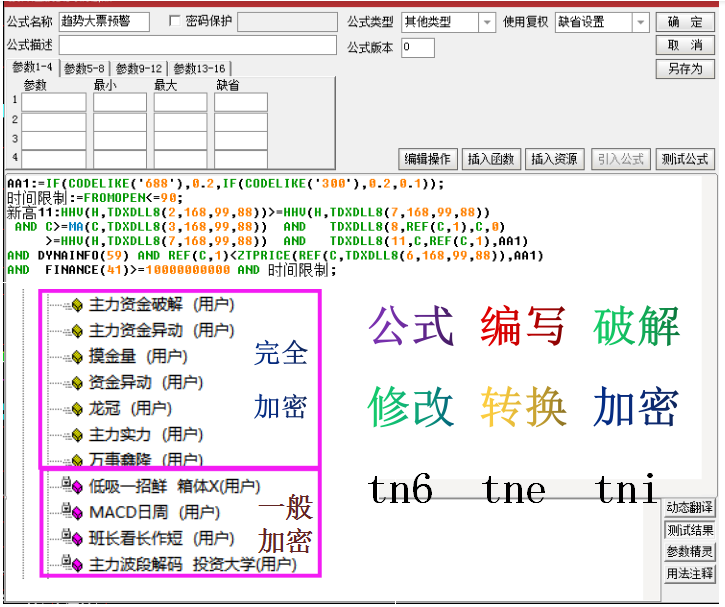Select tree item 摸金量 (用户)
Viewport: 725px width, 607px height.
[138, 357]
